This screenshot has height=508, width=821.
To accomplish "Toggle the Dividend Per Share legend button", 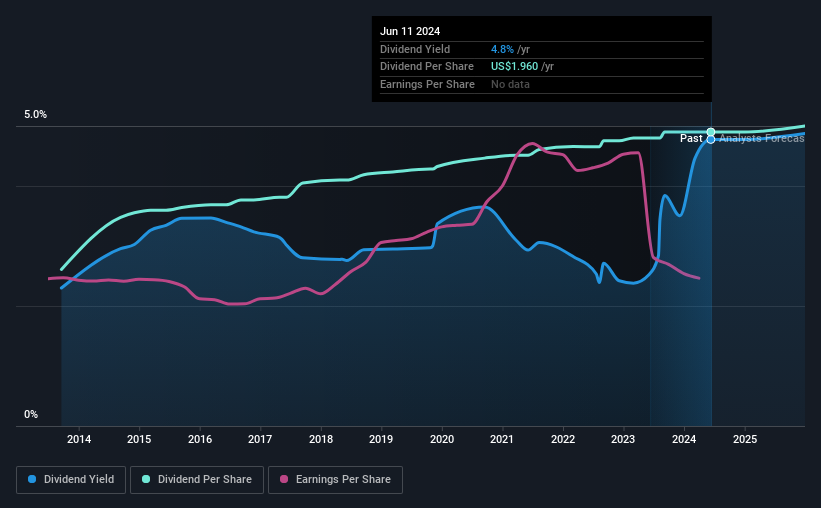I will coord(197,480).
